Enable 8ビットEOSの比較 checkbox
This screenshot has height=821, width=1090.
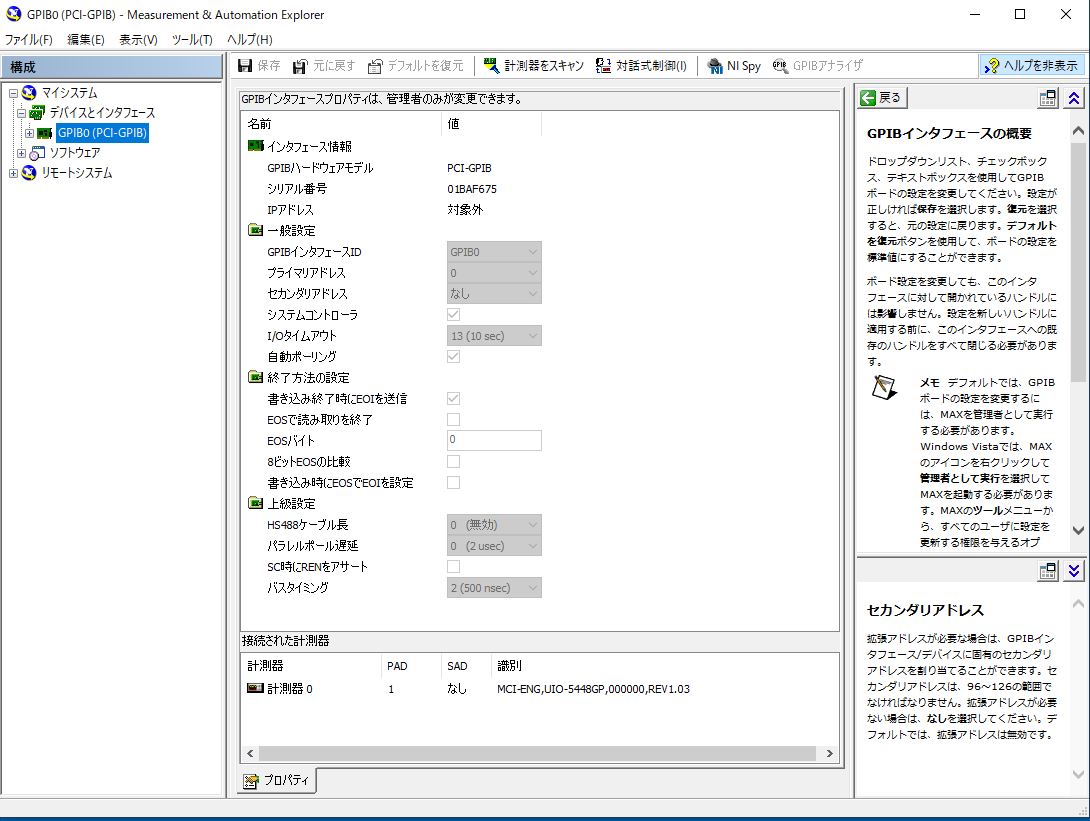[453, 462]
